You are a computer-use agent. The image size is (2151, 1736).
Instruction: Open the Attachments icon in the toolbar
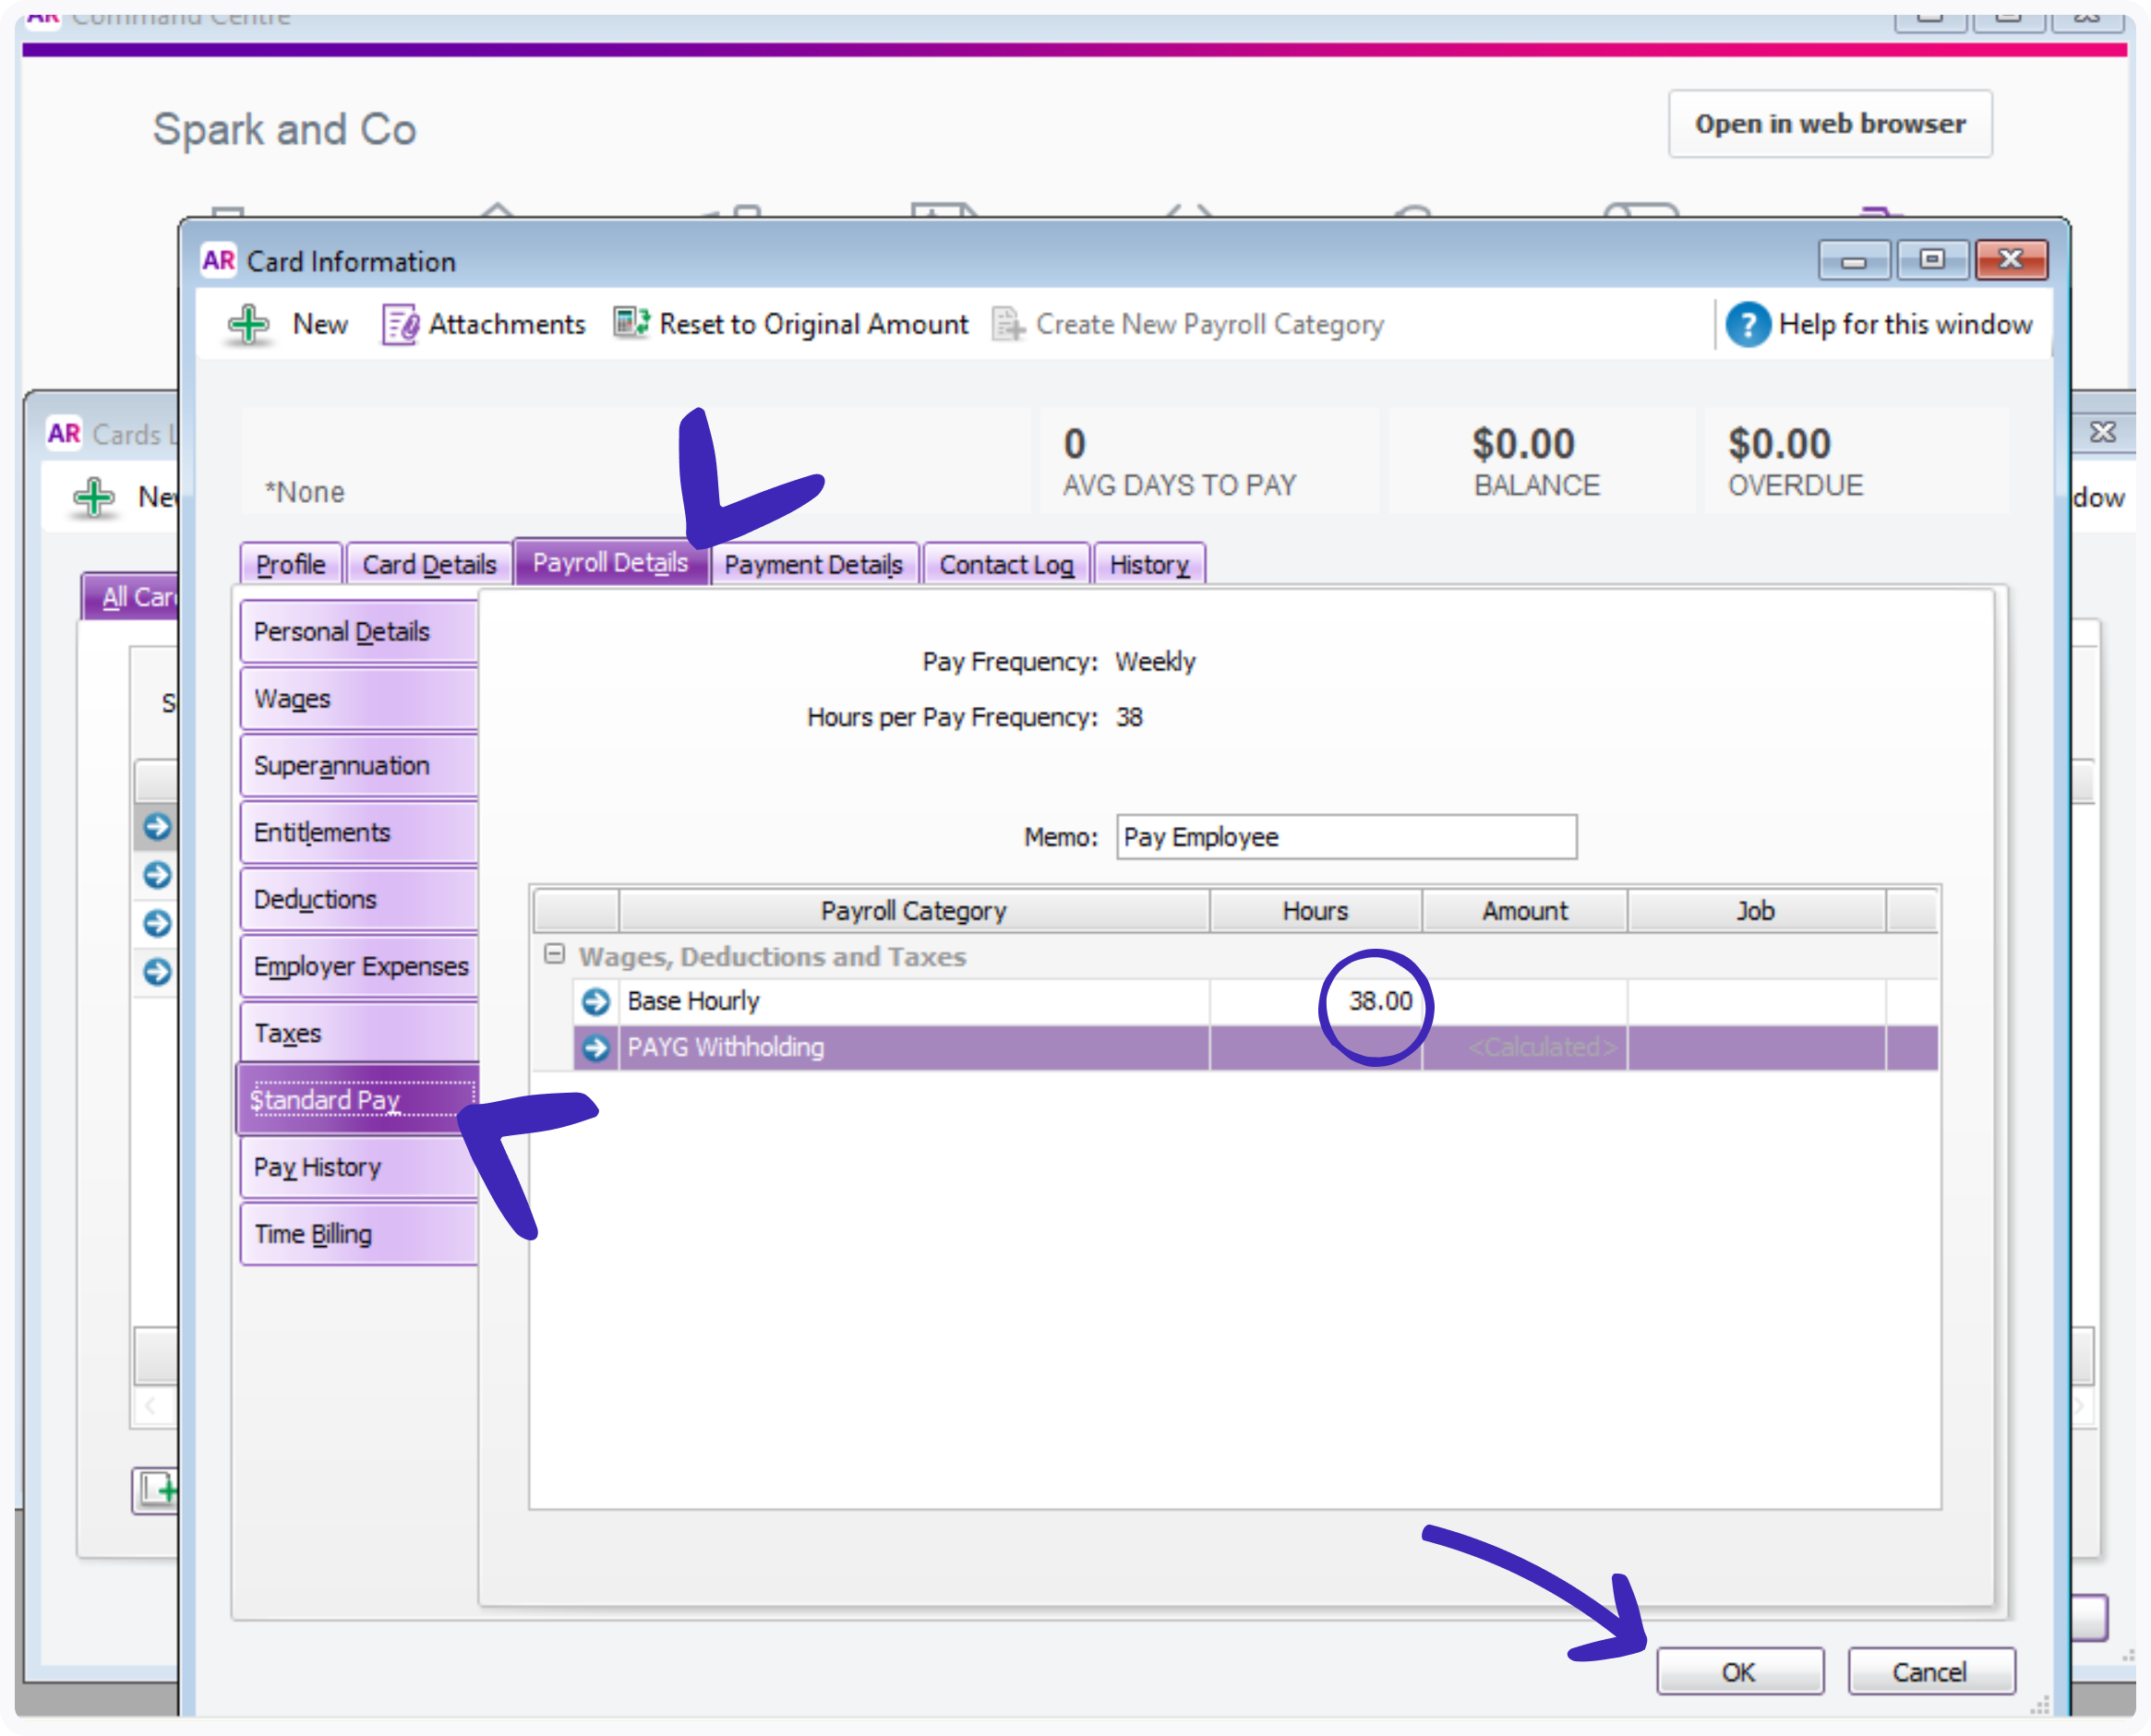coord(400,324)
